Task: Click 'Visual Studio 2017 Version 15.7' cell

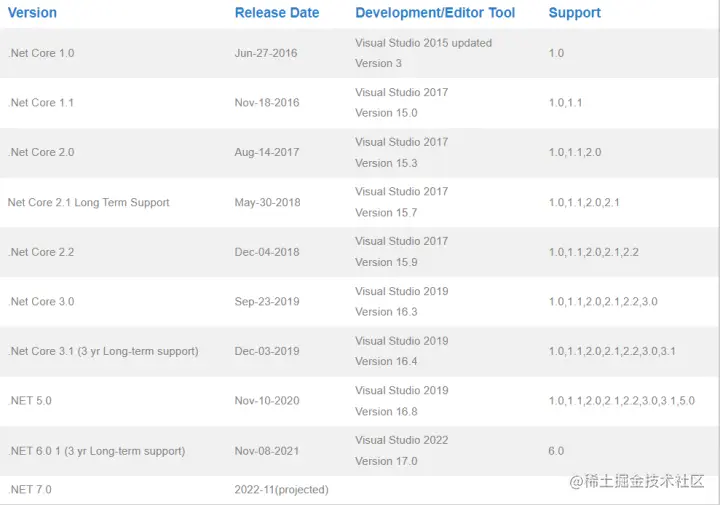Action: [401, 202]
